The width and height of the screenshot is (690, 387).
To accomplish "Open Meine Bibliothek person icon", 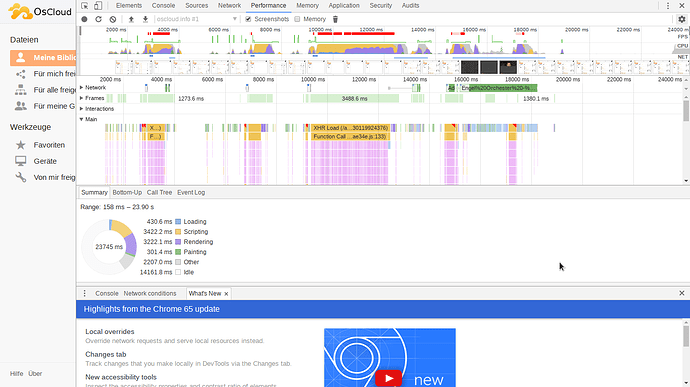I will 20,57.
